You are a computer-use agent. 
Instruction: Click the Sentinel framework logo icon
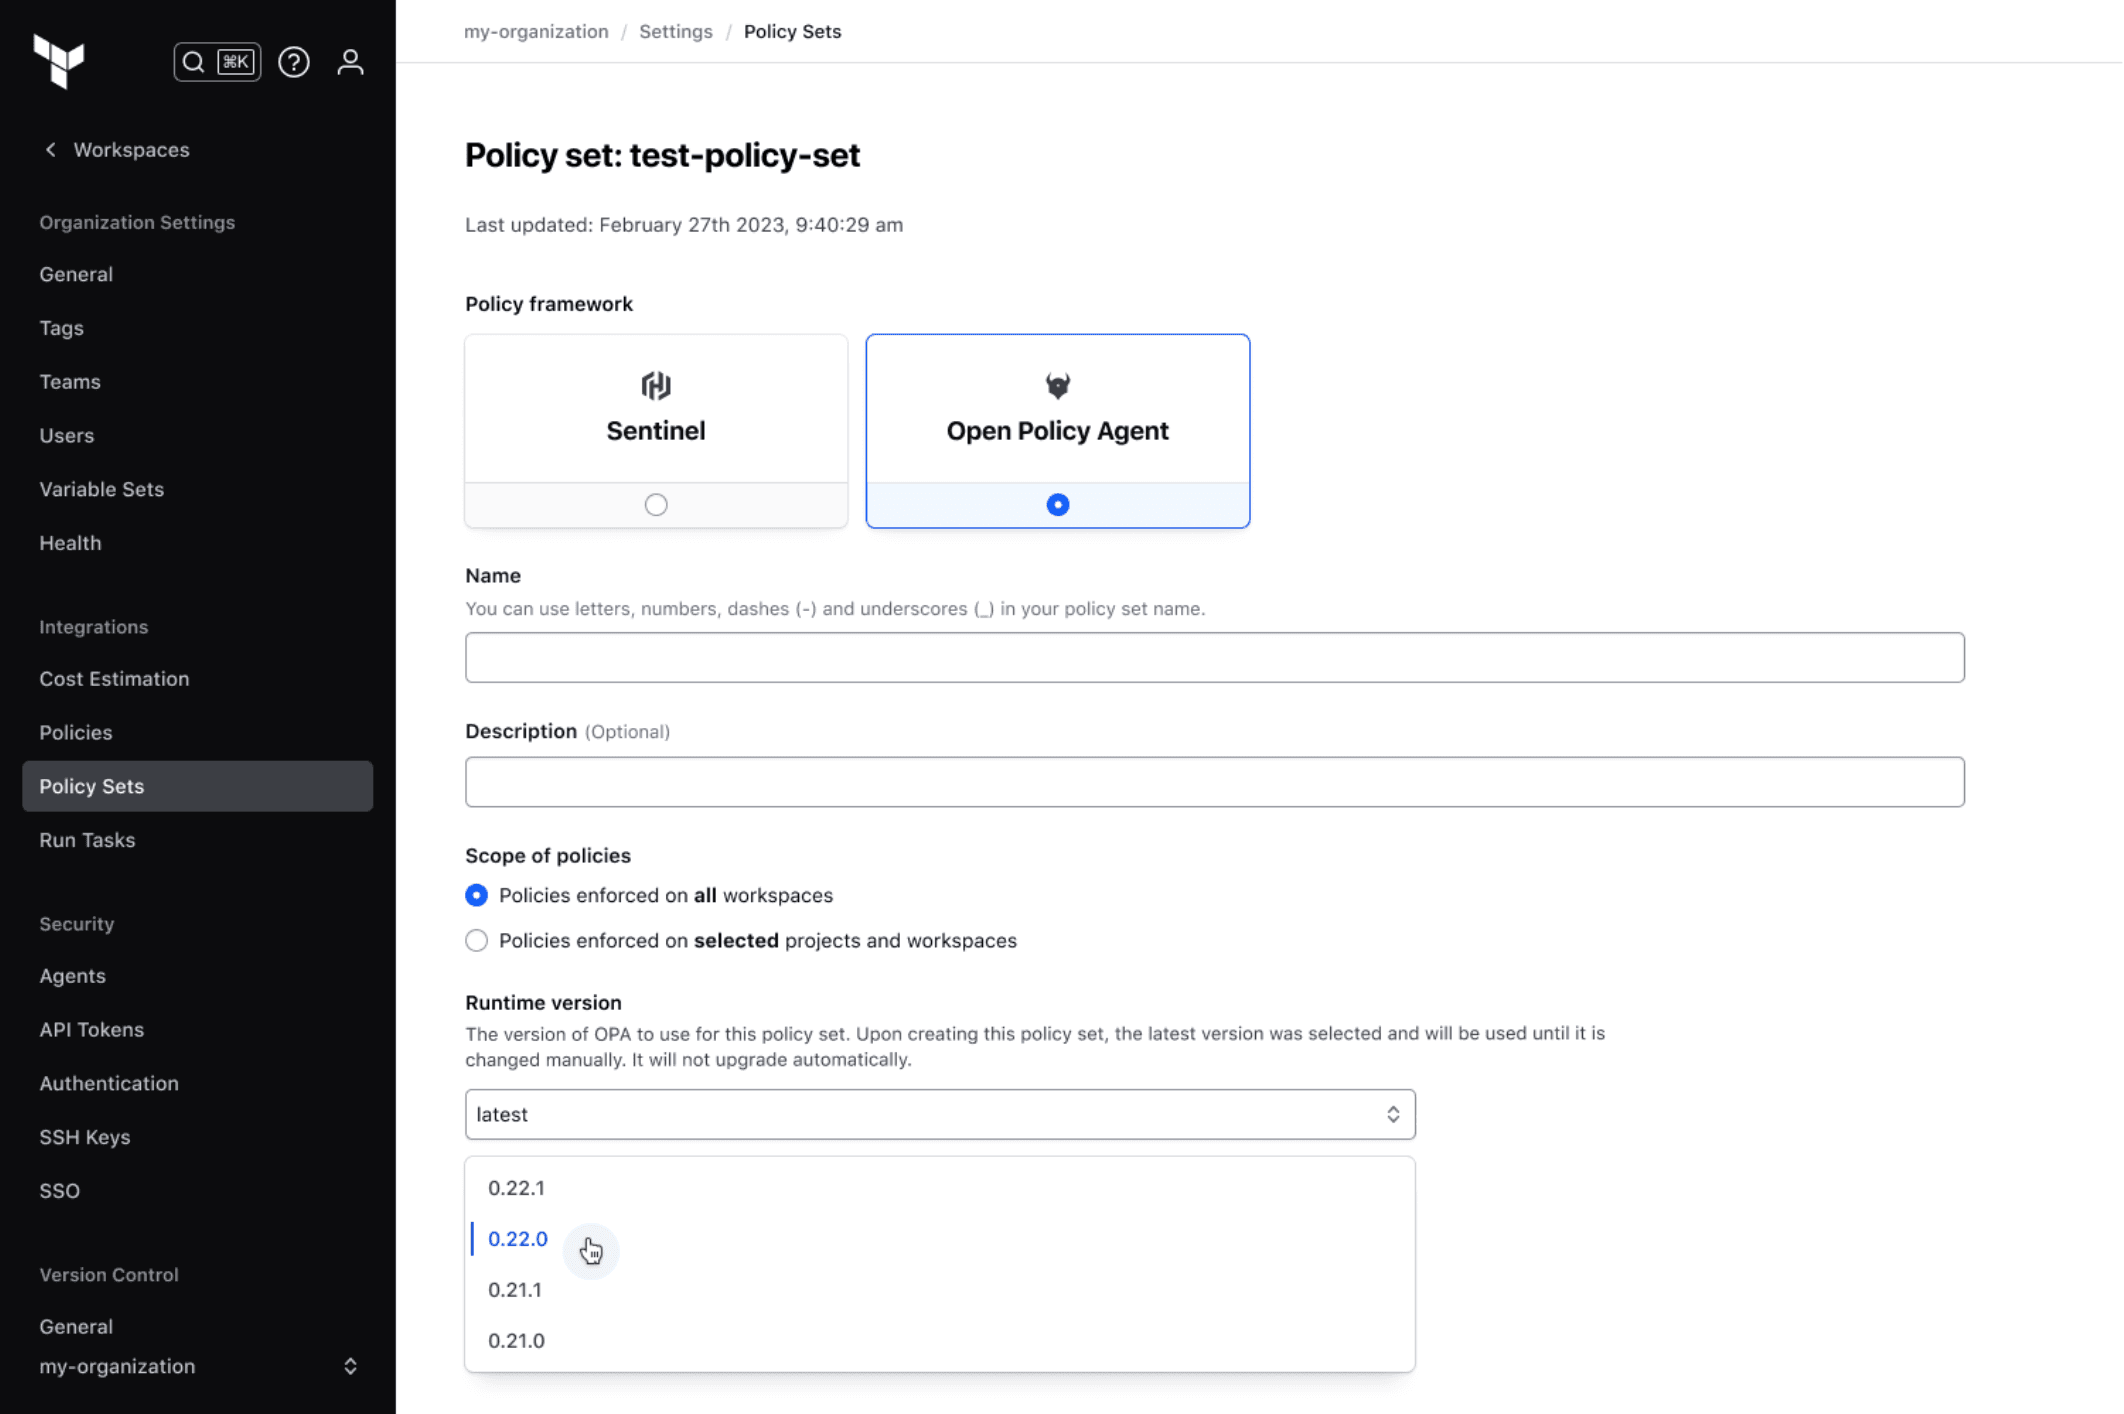[x=656, y=385]
